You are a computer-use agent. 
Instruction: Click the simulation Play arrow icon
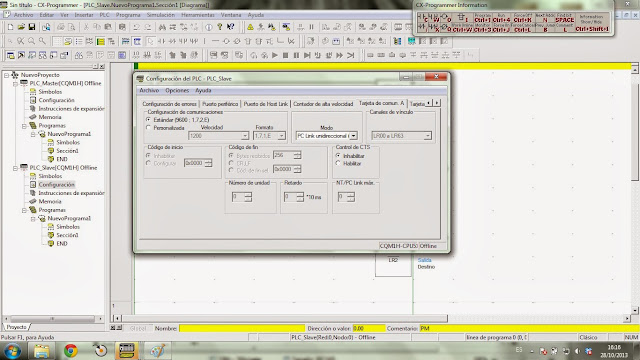(275, 55)
